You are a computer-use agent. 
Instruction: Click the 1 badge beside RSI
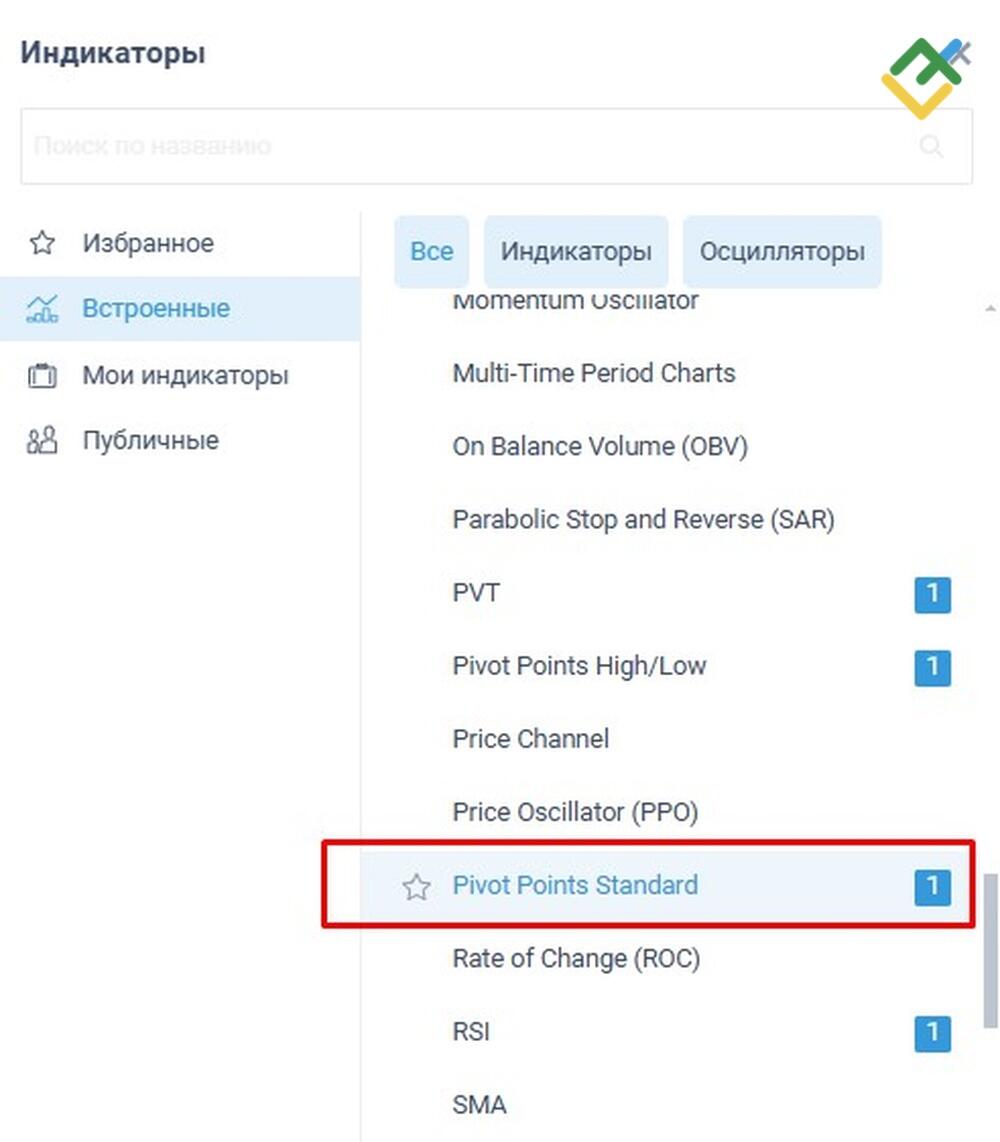point(932,1033)
